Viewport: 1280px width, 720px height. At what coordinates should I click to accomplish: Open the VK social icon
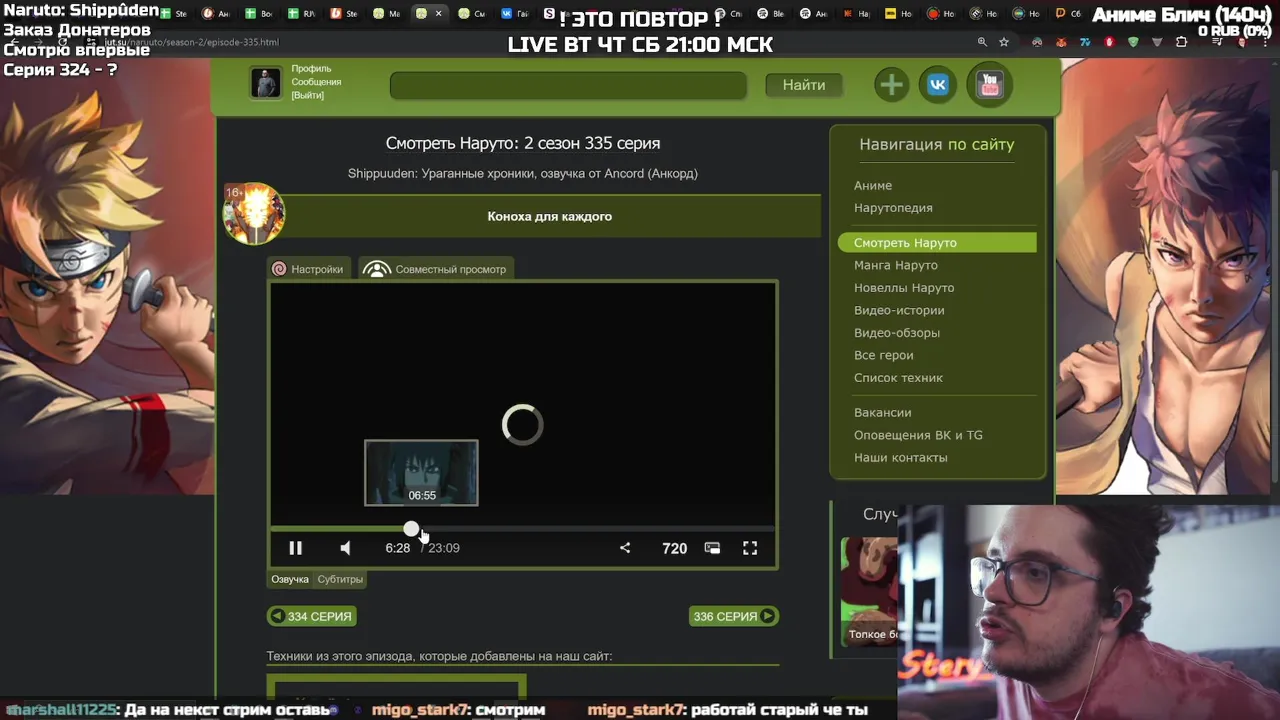coord(938,85)
